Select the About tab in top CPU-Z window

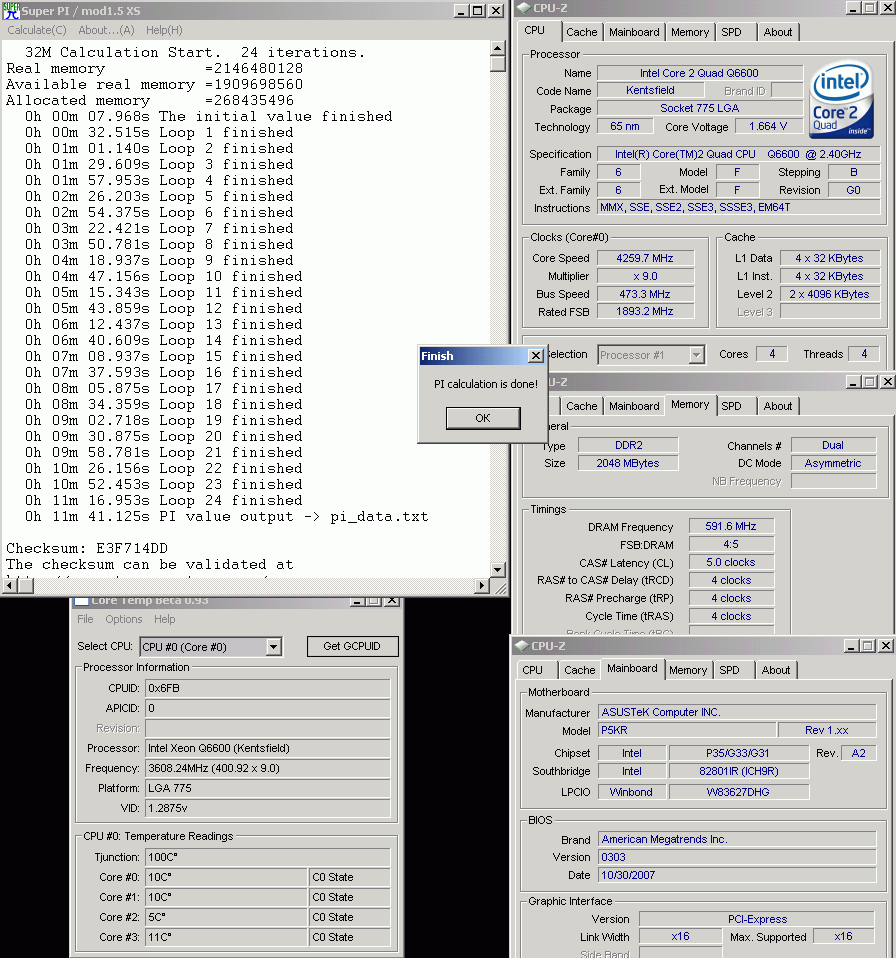(x=778, y=32)
